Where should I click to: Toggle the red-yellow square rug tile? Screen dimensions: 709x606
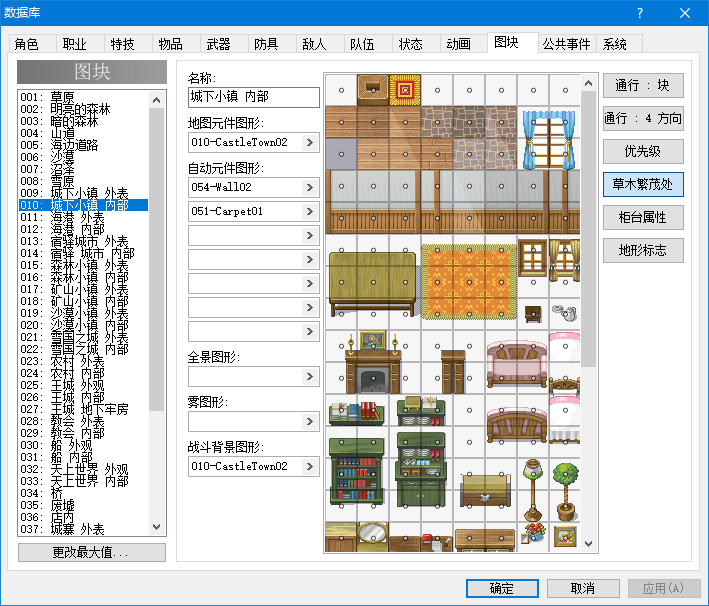(405, 90)
